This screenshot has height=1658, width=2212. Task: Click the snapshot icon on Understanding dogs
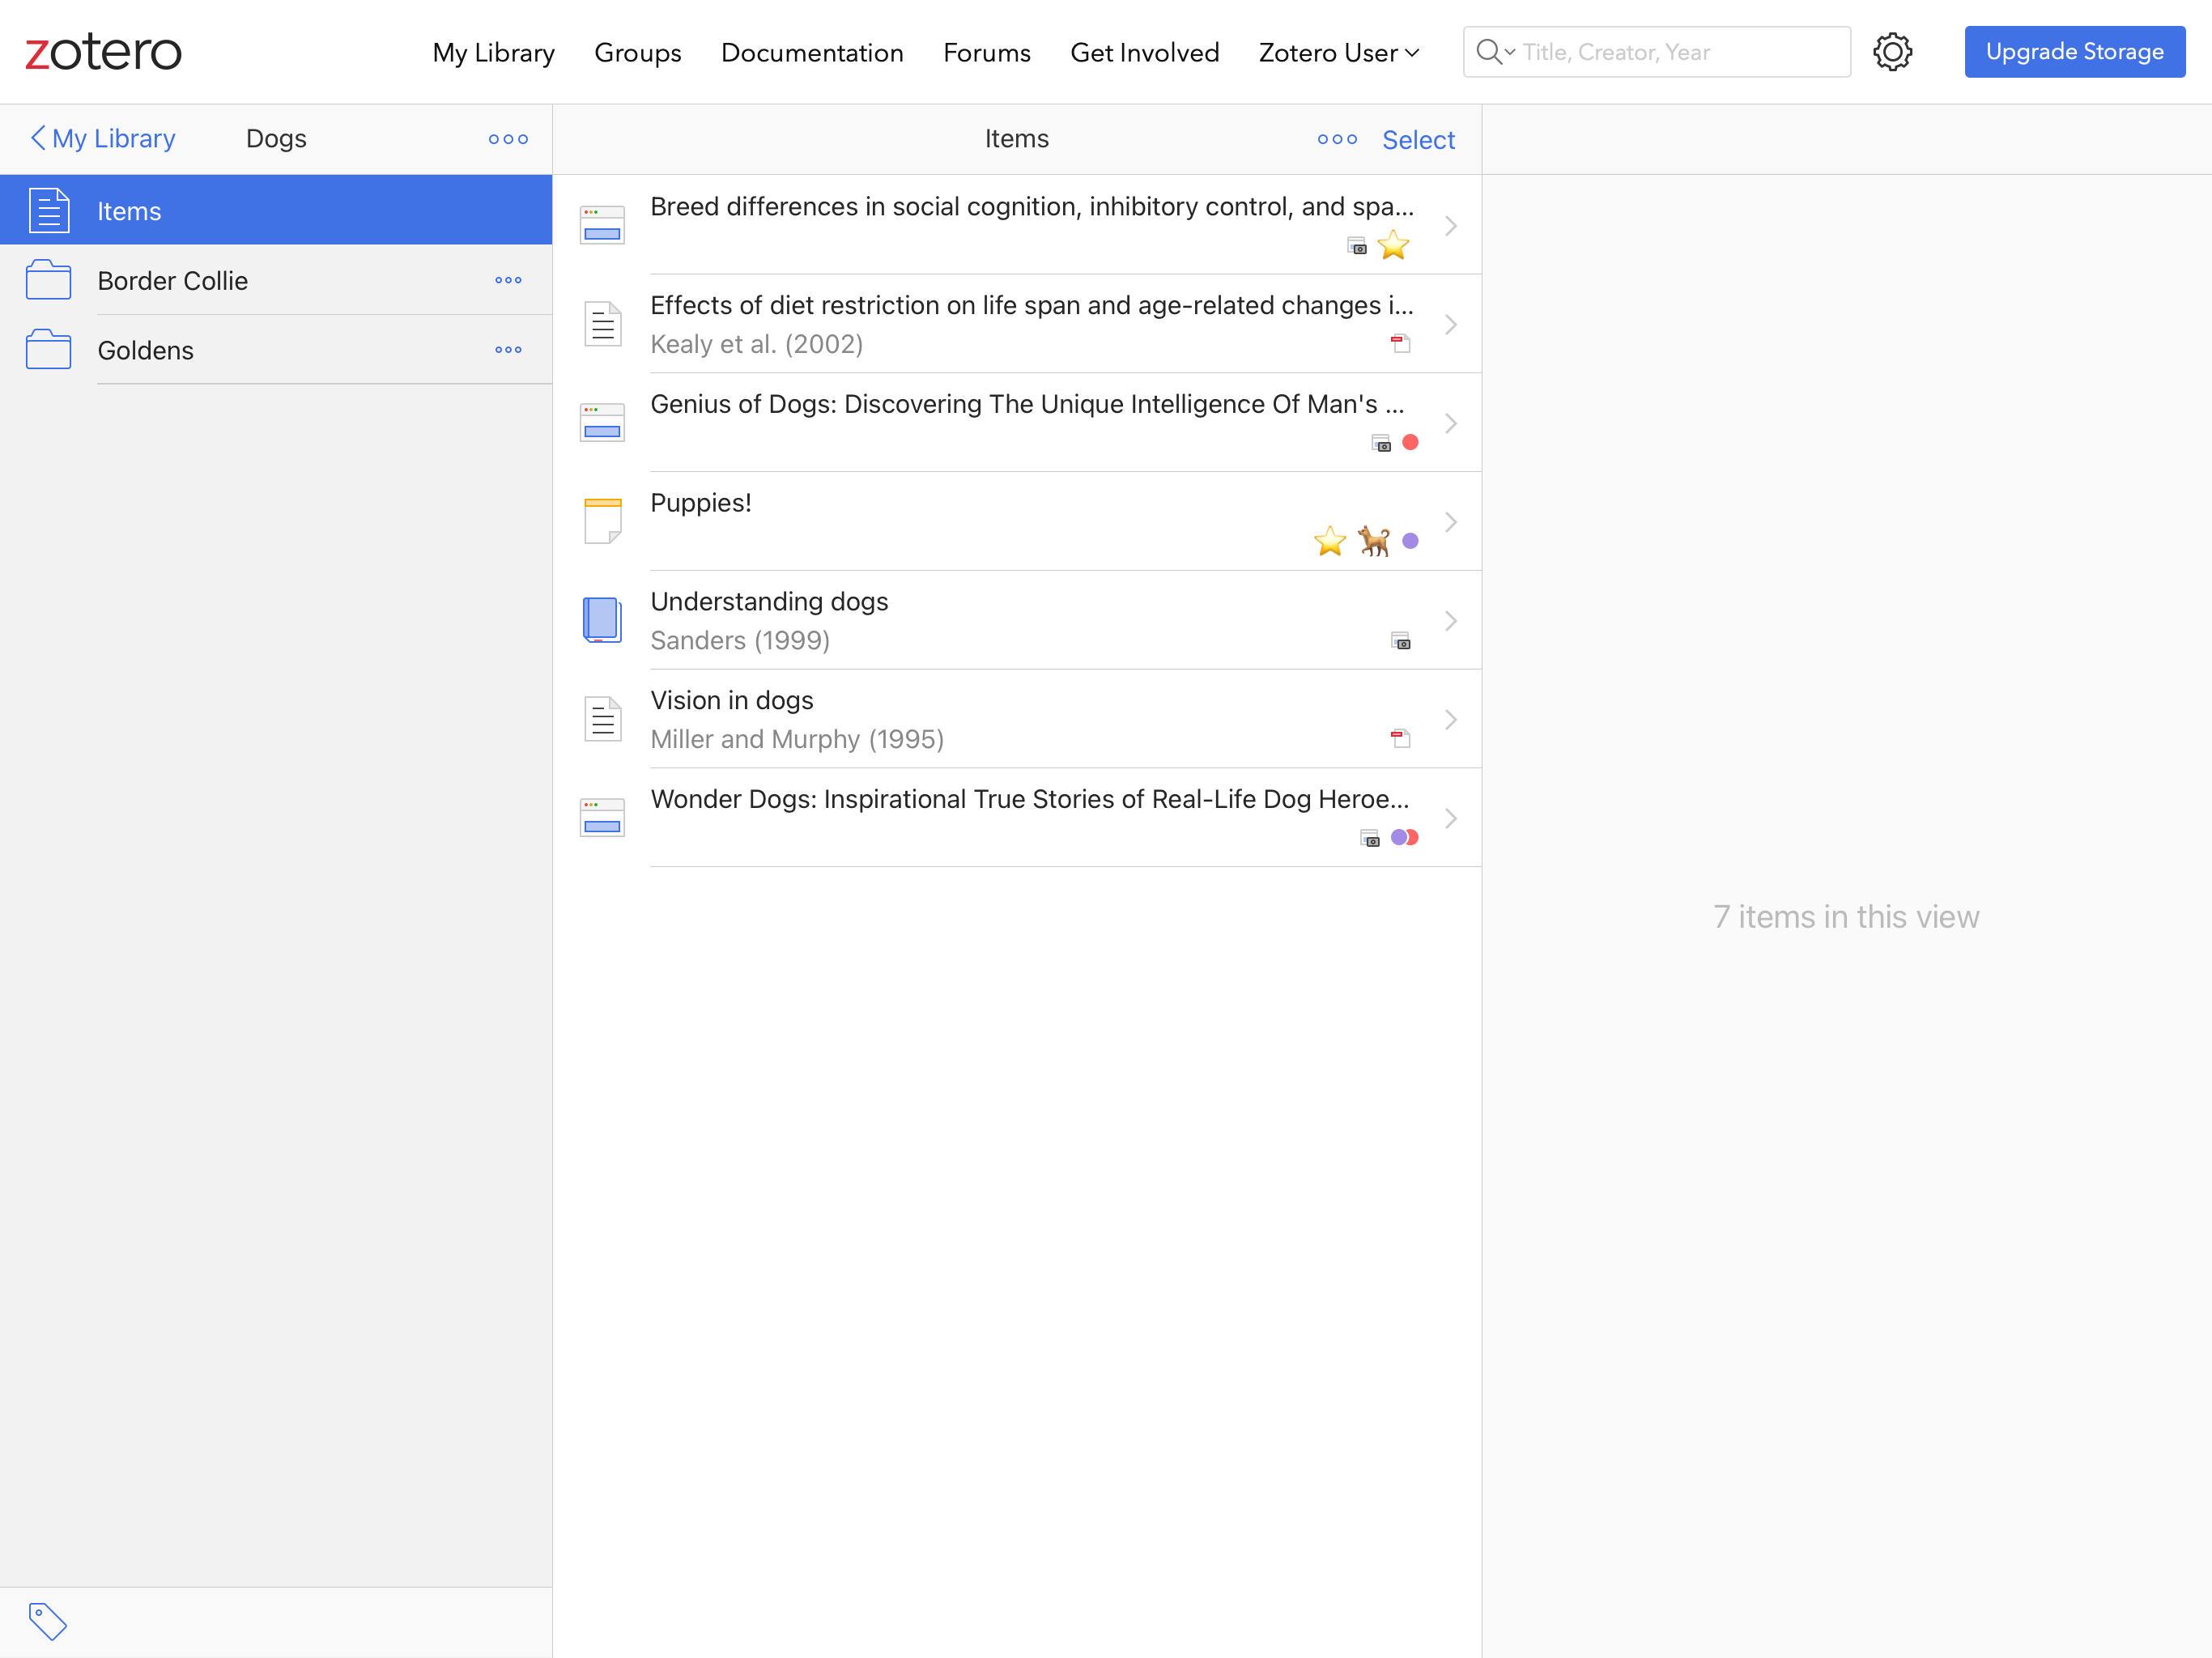tap(1400, 640)
